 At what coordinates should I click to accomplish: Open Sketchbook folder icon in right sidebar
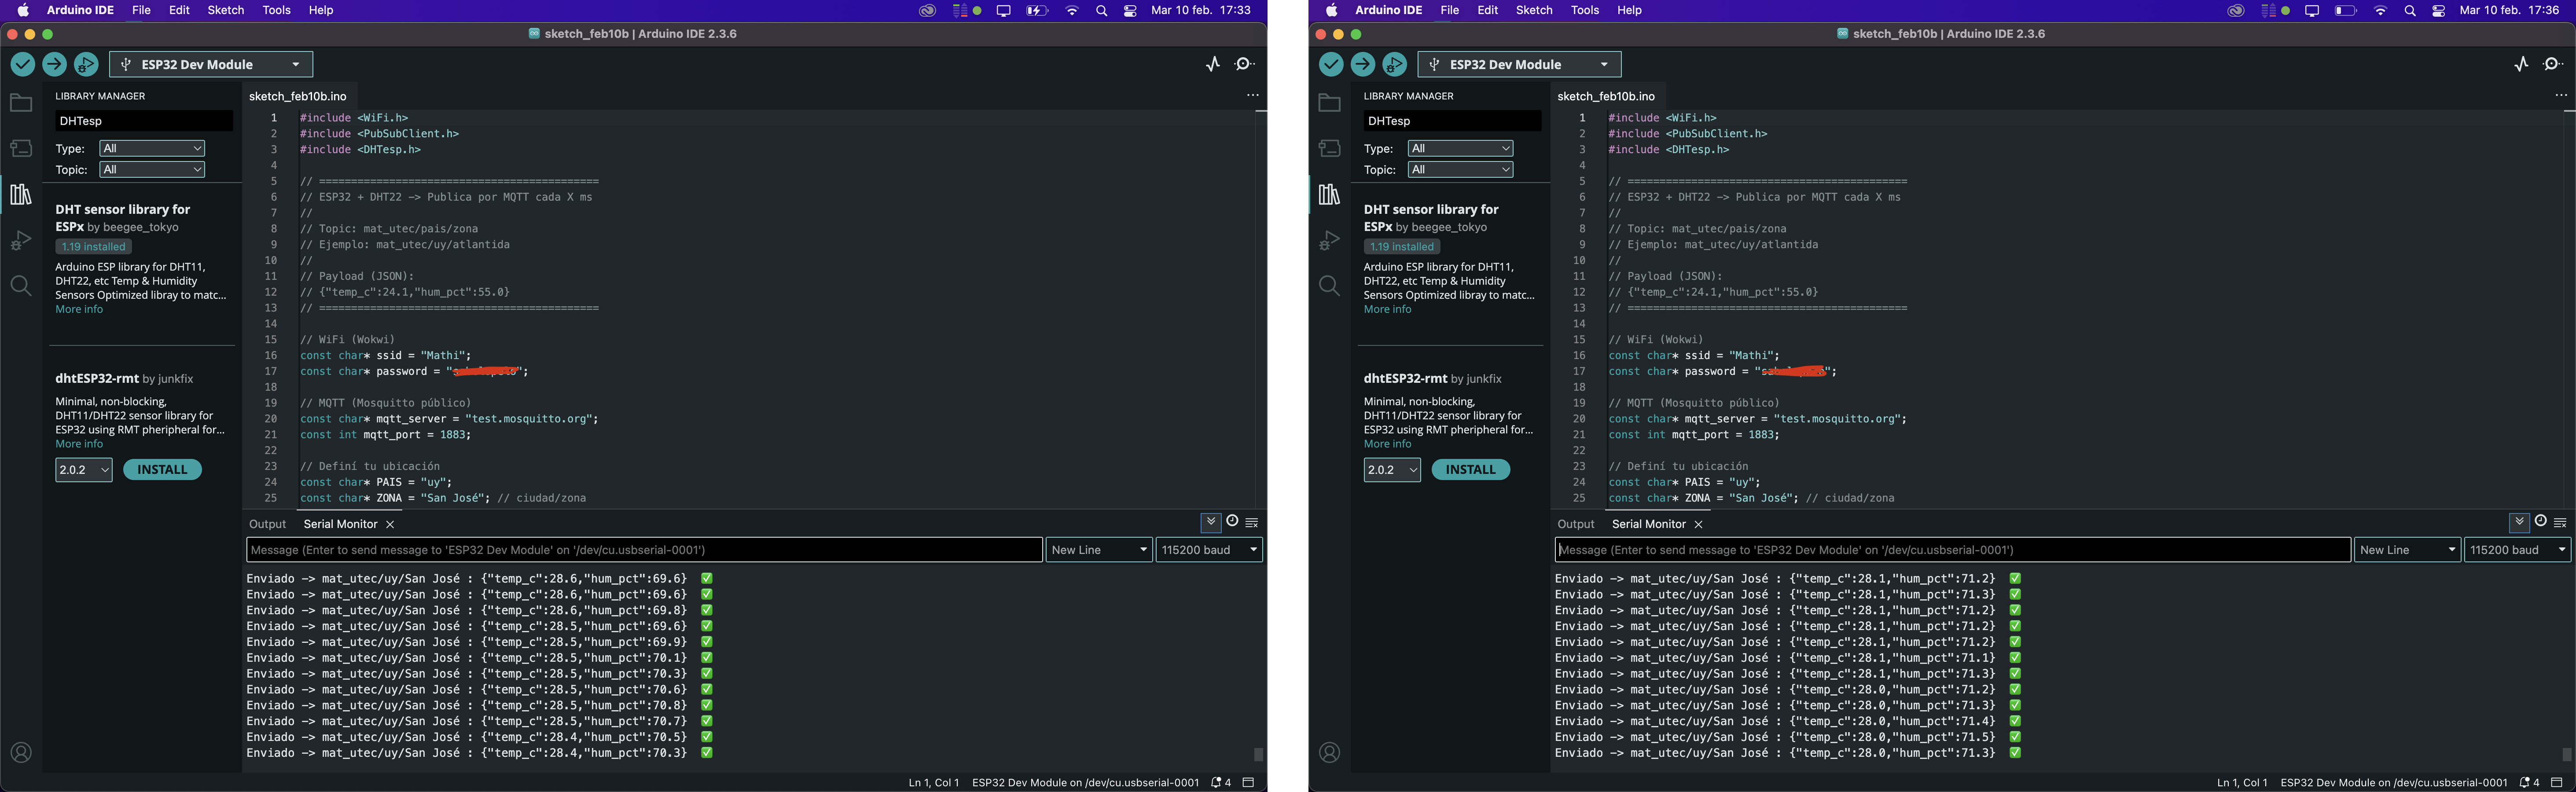(x=1329, y=103)
